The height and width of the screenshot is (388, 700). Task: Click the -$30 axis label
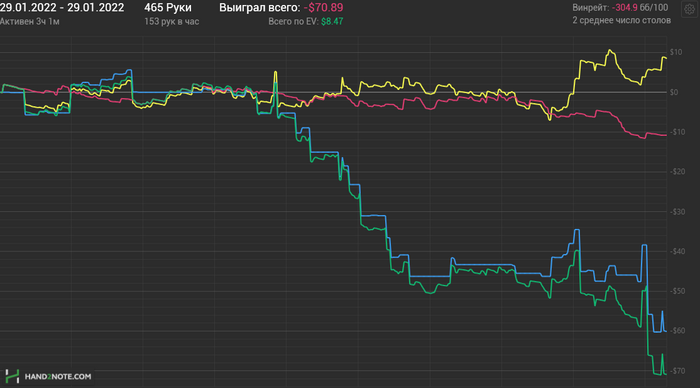677,212
